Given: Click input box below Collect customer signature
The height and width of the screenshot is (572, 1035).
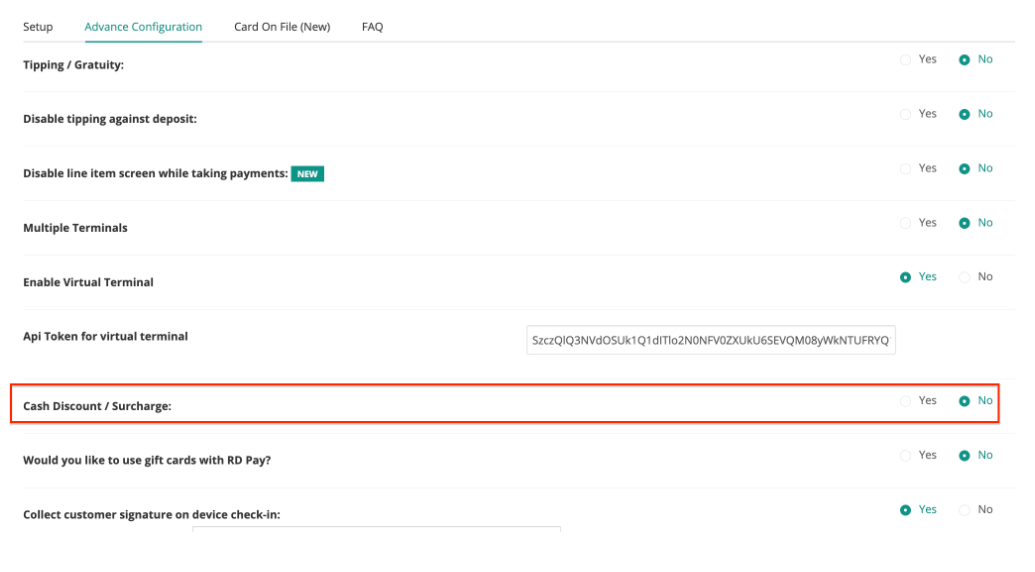Looking at the screenshot, I should 376,529.
